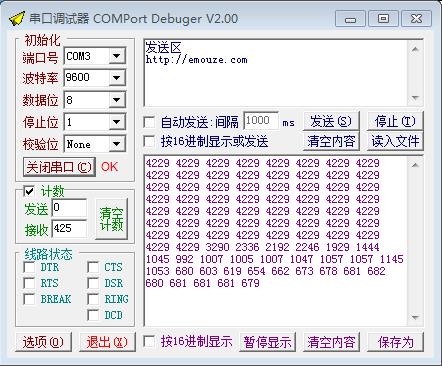Viewport: 442px width, 366px height.
Task: Click the 接收 count field showing 425
Action: [x=69, y=229]
